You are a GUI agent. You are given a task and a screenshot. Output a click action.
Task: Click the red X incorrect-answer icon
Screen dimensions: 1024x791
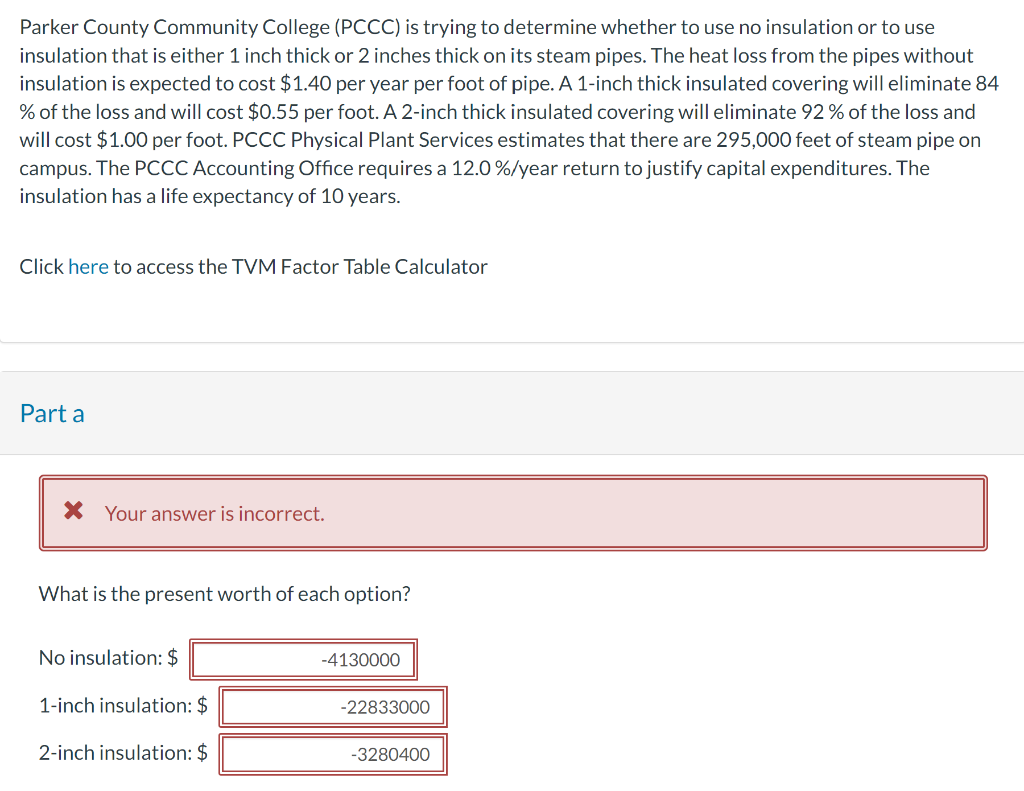pos(72,512)
